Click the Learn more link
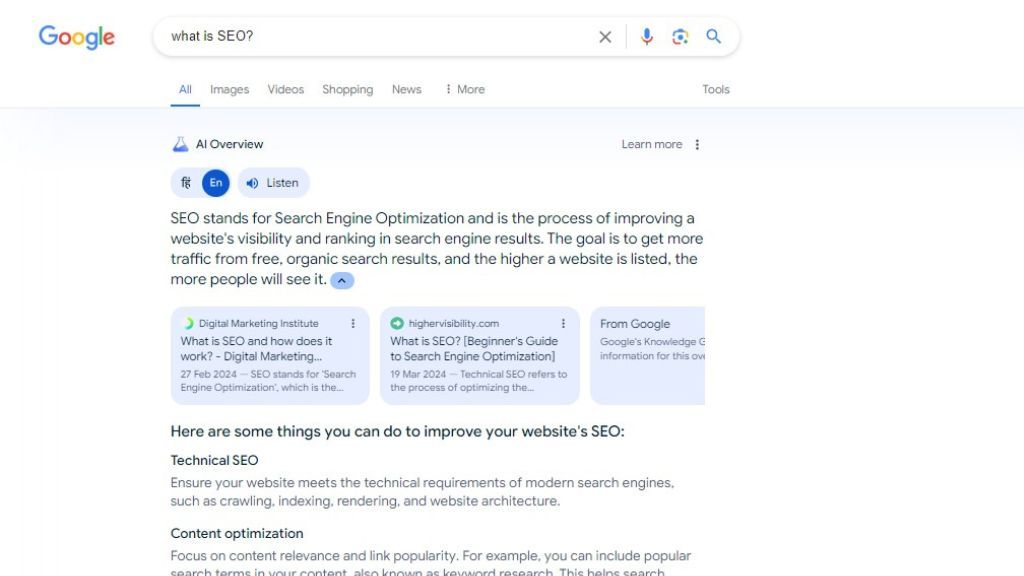 pyautogui.click(x=651, y=144)
